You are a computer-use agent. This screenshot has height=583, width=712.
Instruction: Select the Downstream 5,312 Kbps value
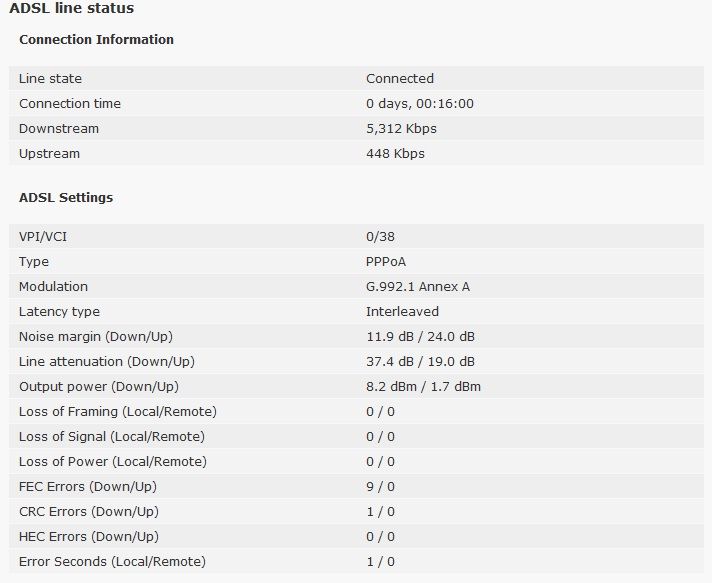tap(401, 129)
